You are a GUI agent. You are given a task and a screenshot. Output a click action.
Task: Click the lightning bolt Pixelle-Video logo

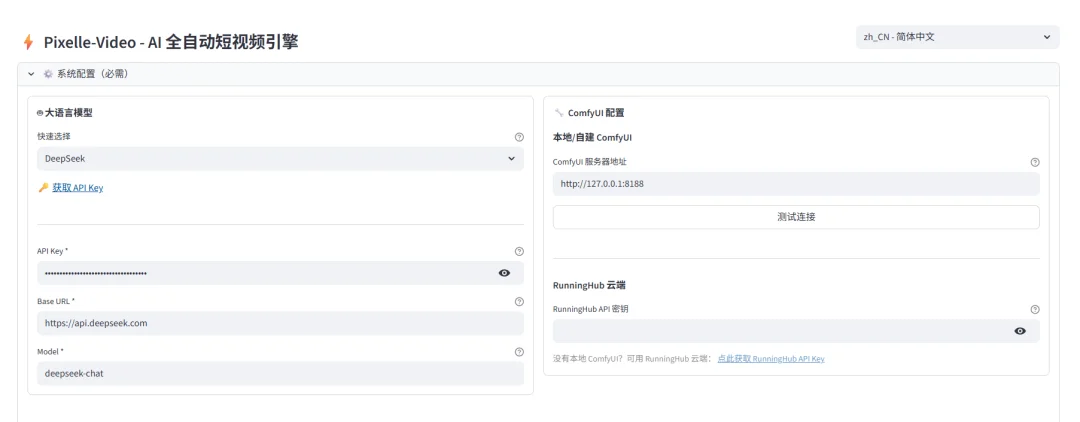(x=28, y=42)
